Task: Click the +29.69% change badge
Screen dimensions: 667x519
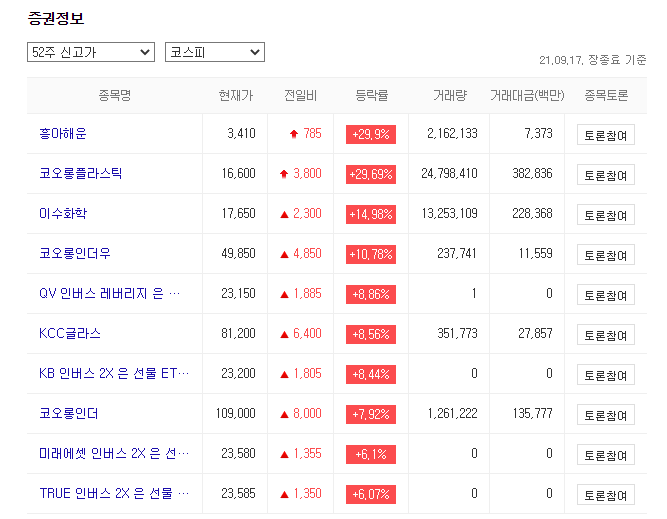Action: pos(371,174)
